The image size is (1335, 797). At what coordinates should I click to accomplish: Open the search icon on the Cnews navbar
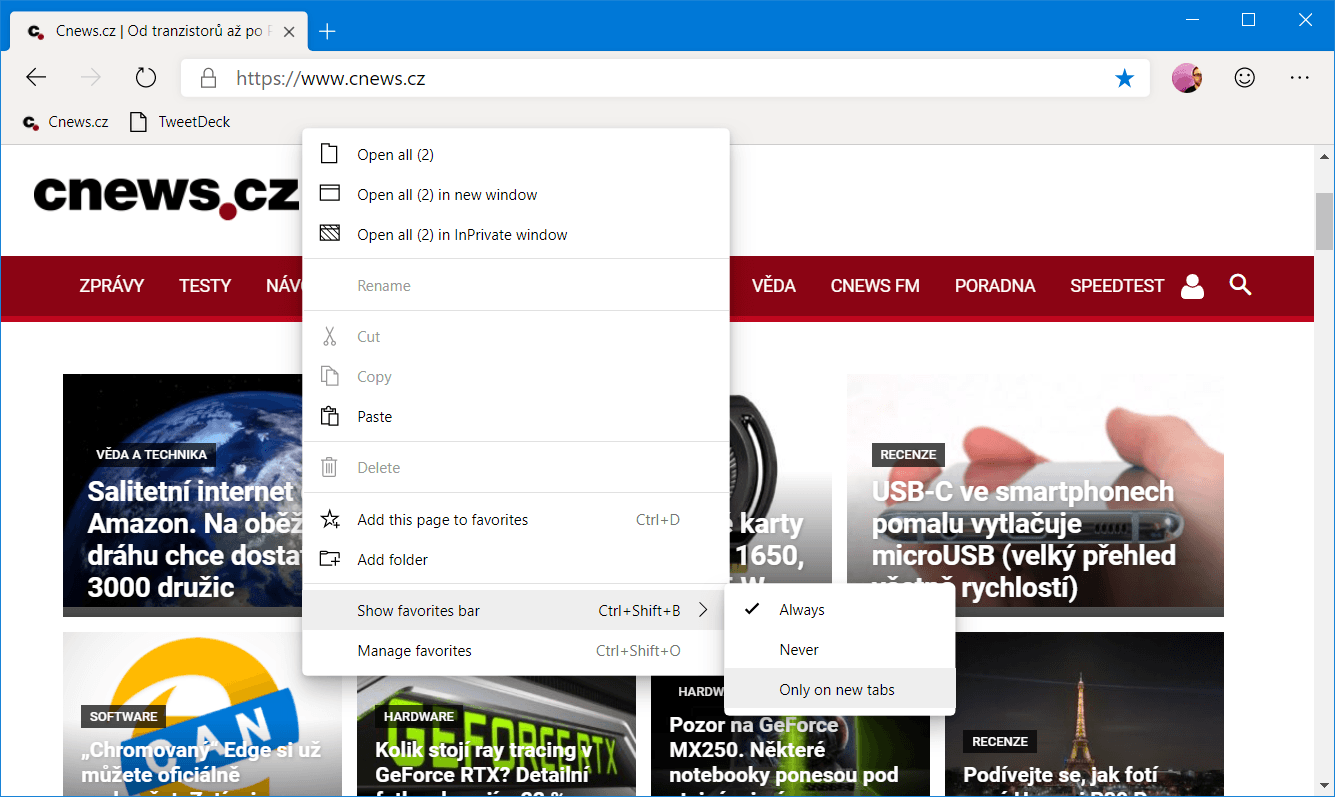coord(1240,285)
